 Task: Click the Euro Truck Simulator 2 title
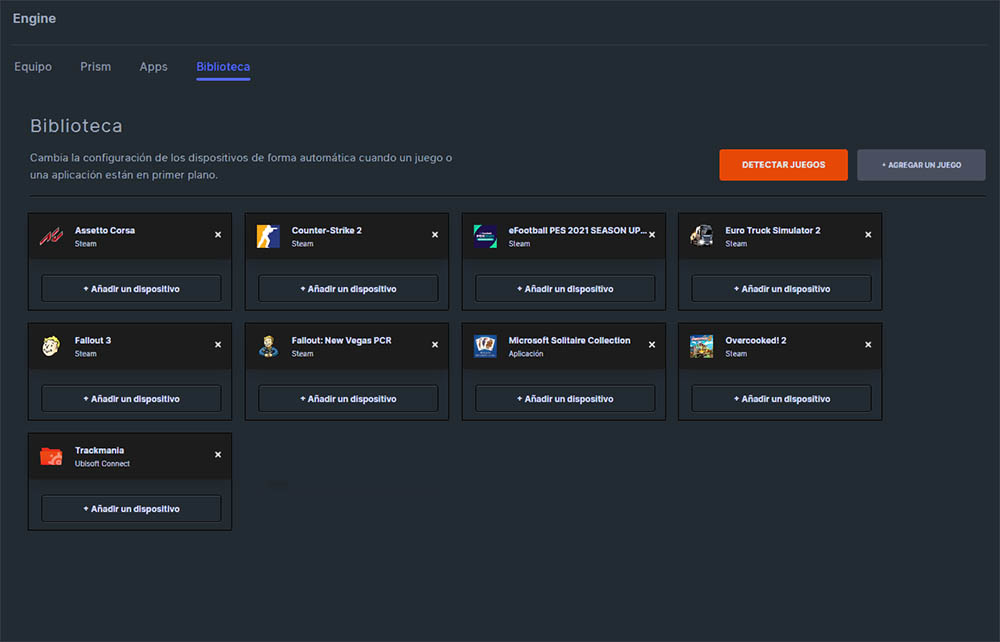pos(772,230)
